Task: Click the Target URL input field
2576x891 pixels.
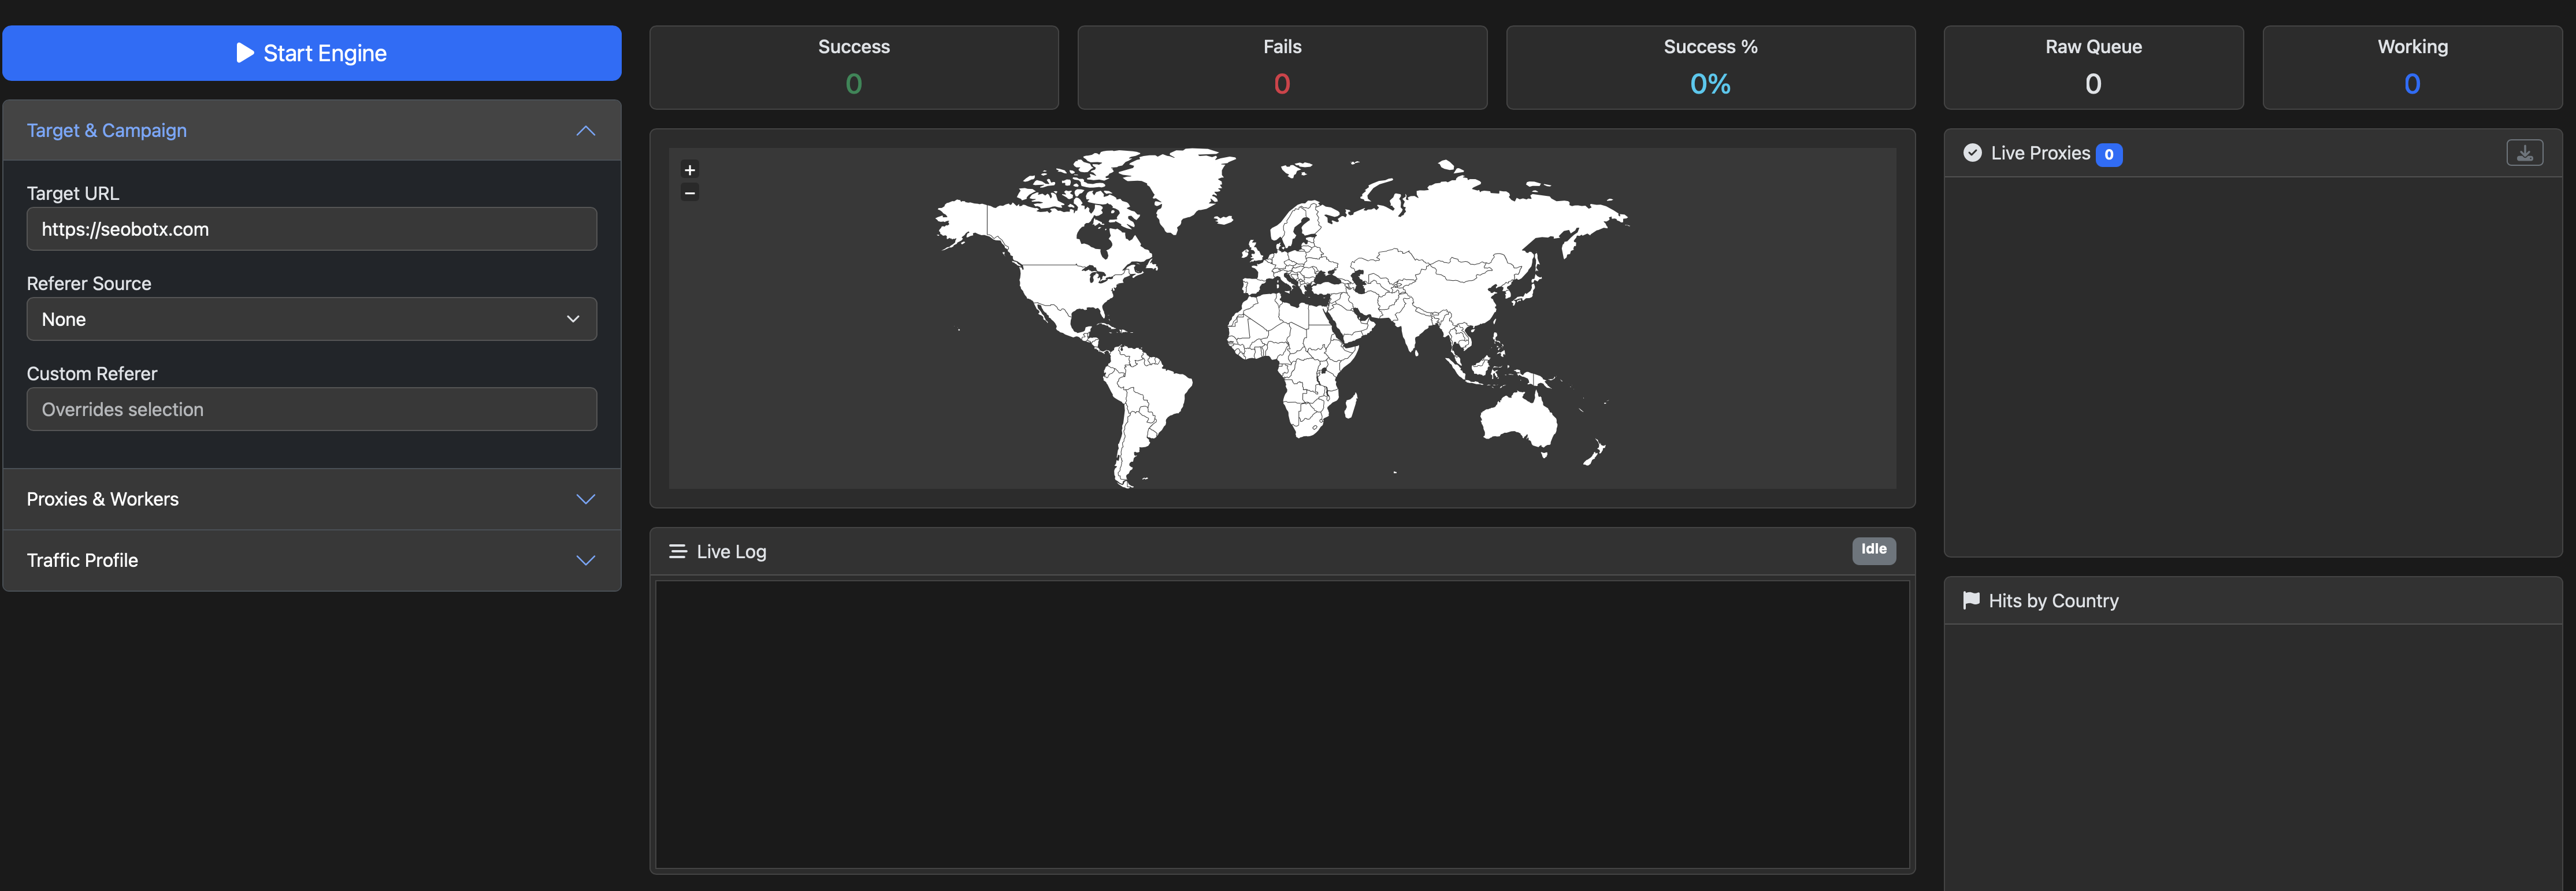Action: click(x=311, y=229)
